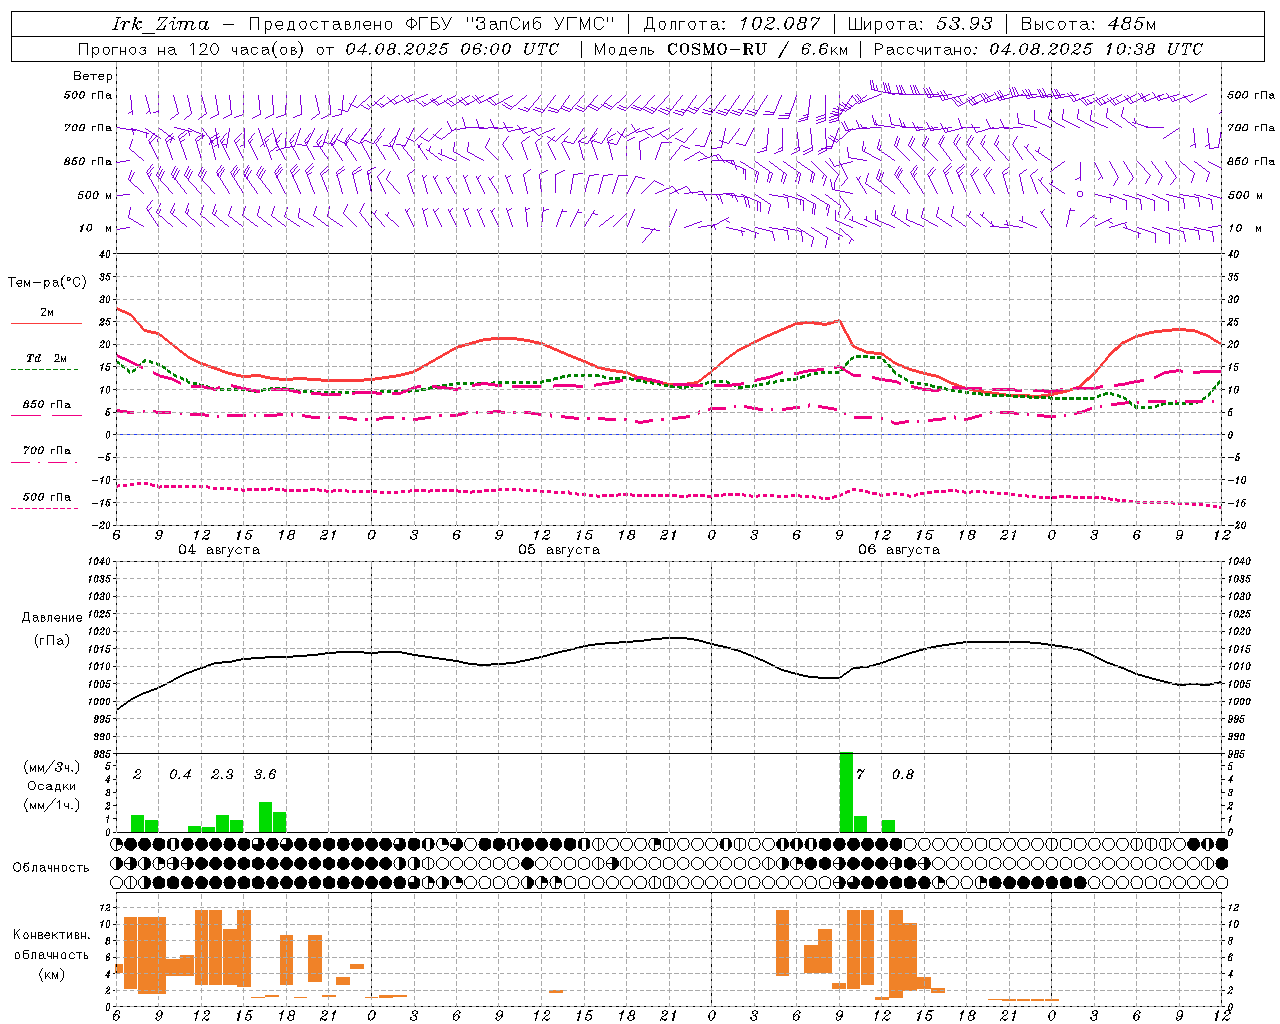Click the 3-hour precipitation value 0.4
Viewport: 1280px width, 1024px height.
click(x=180, y=775)
